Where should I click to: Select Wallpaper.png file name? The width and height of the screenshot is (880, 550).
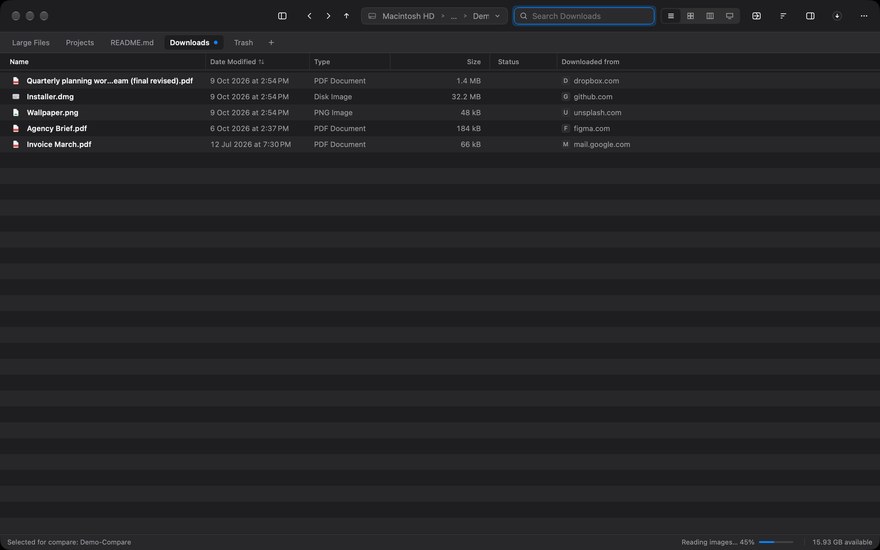tap(53, 112)
